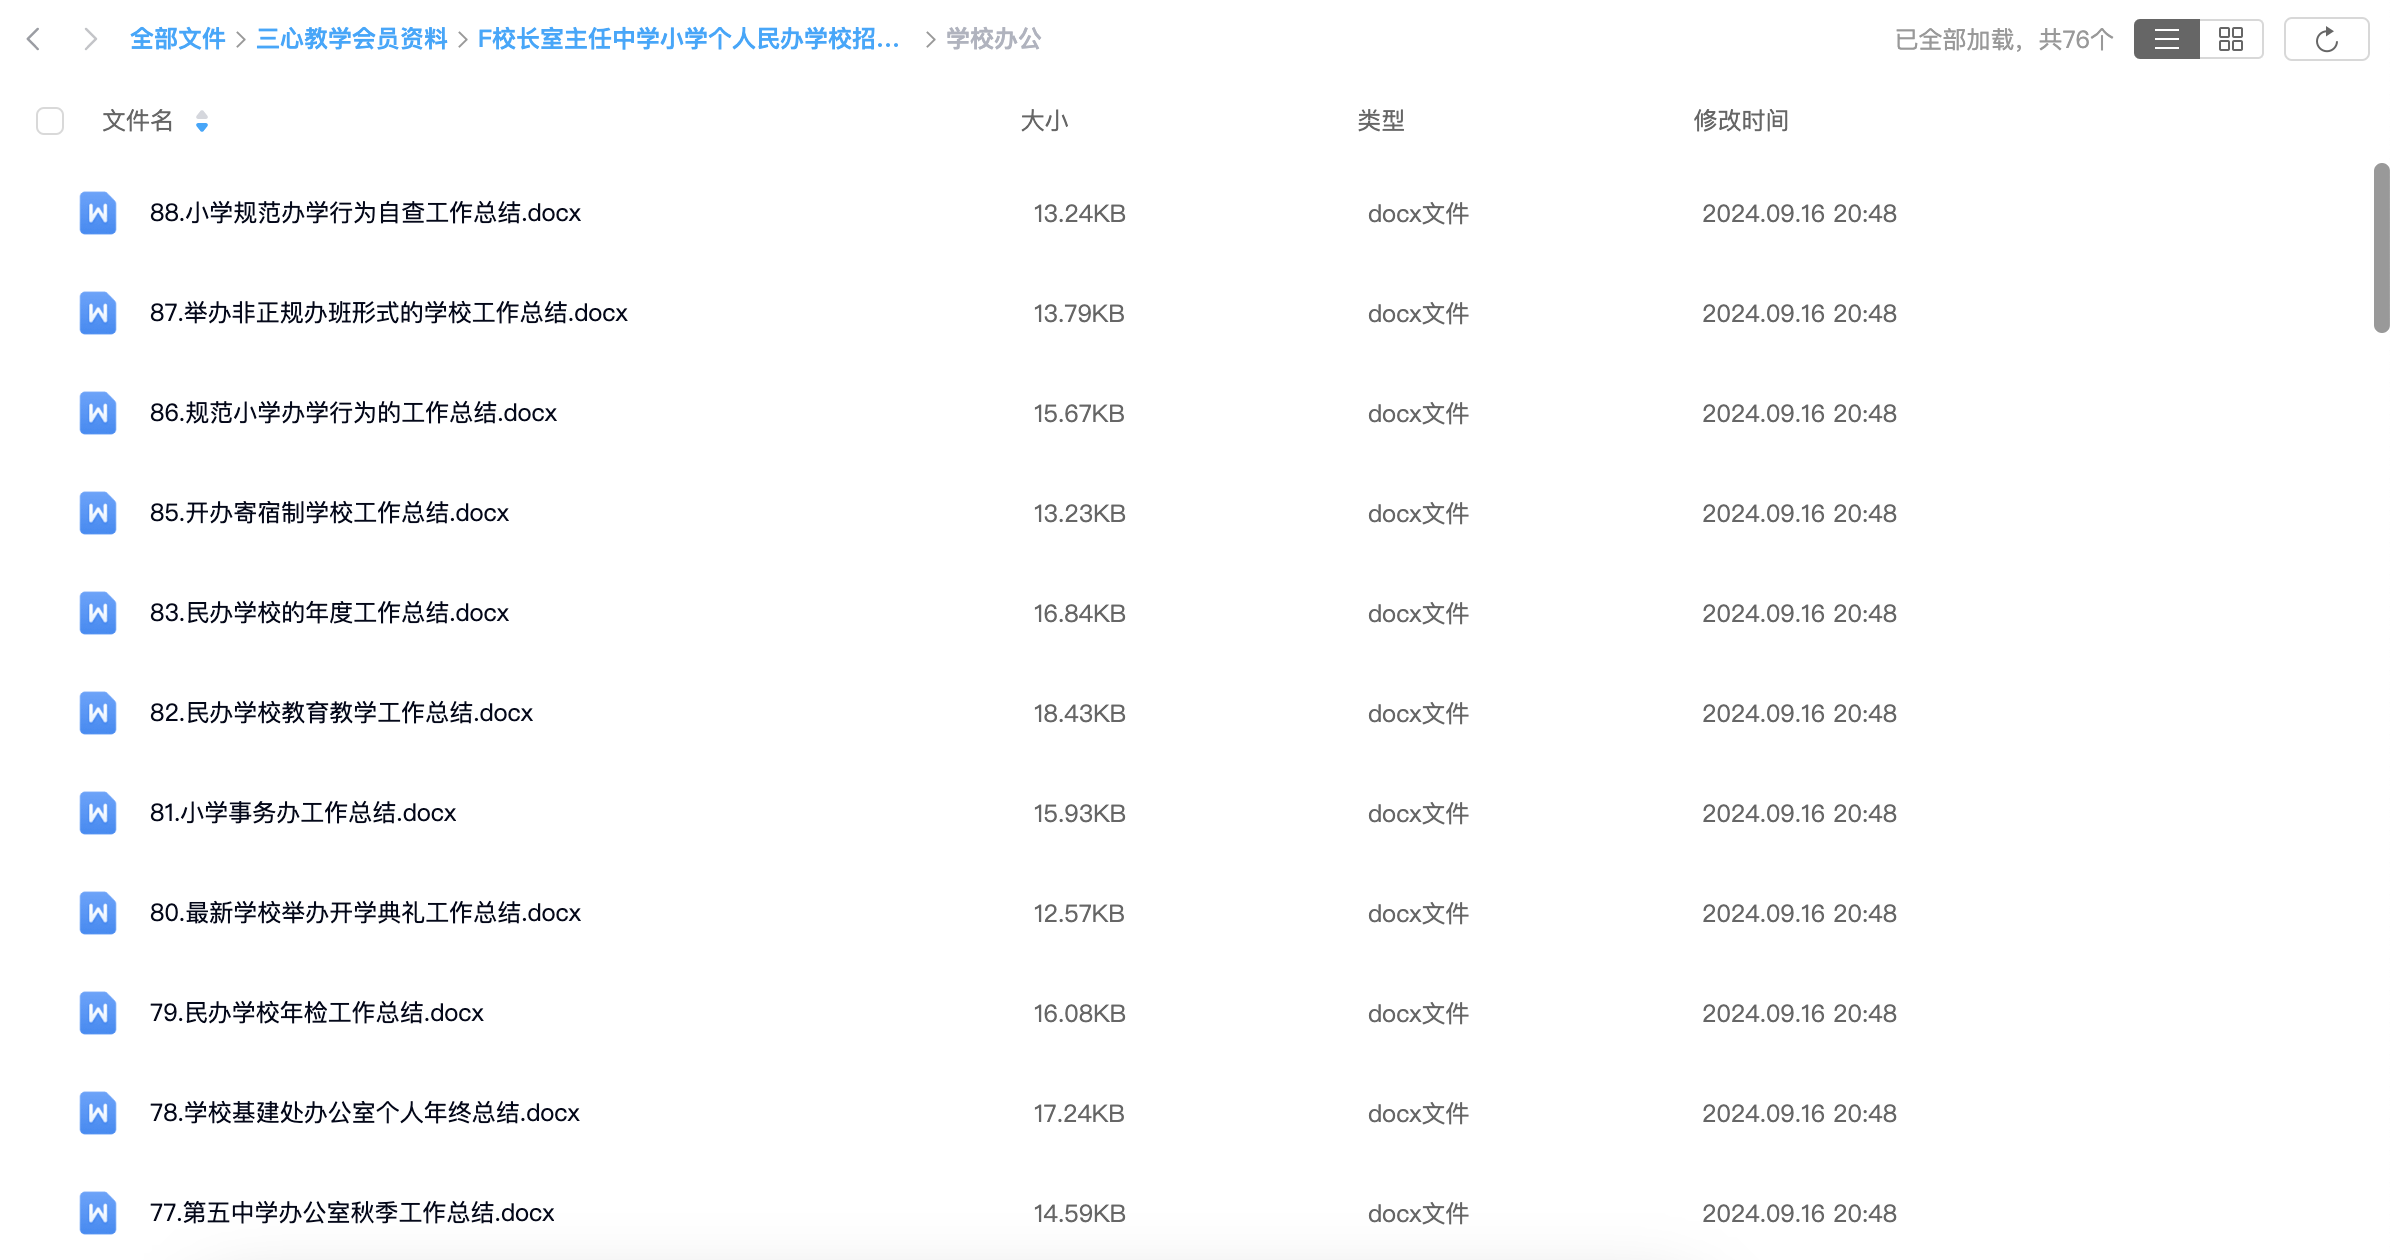The height and width of the screenshot is (1260, 2390).
Task: Click the 15.93KB size value
Action: [x=1079, y=813]
